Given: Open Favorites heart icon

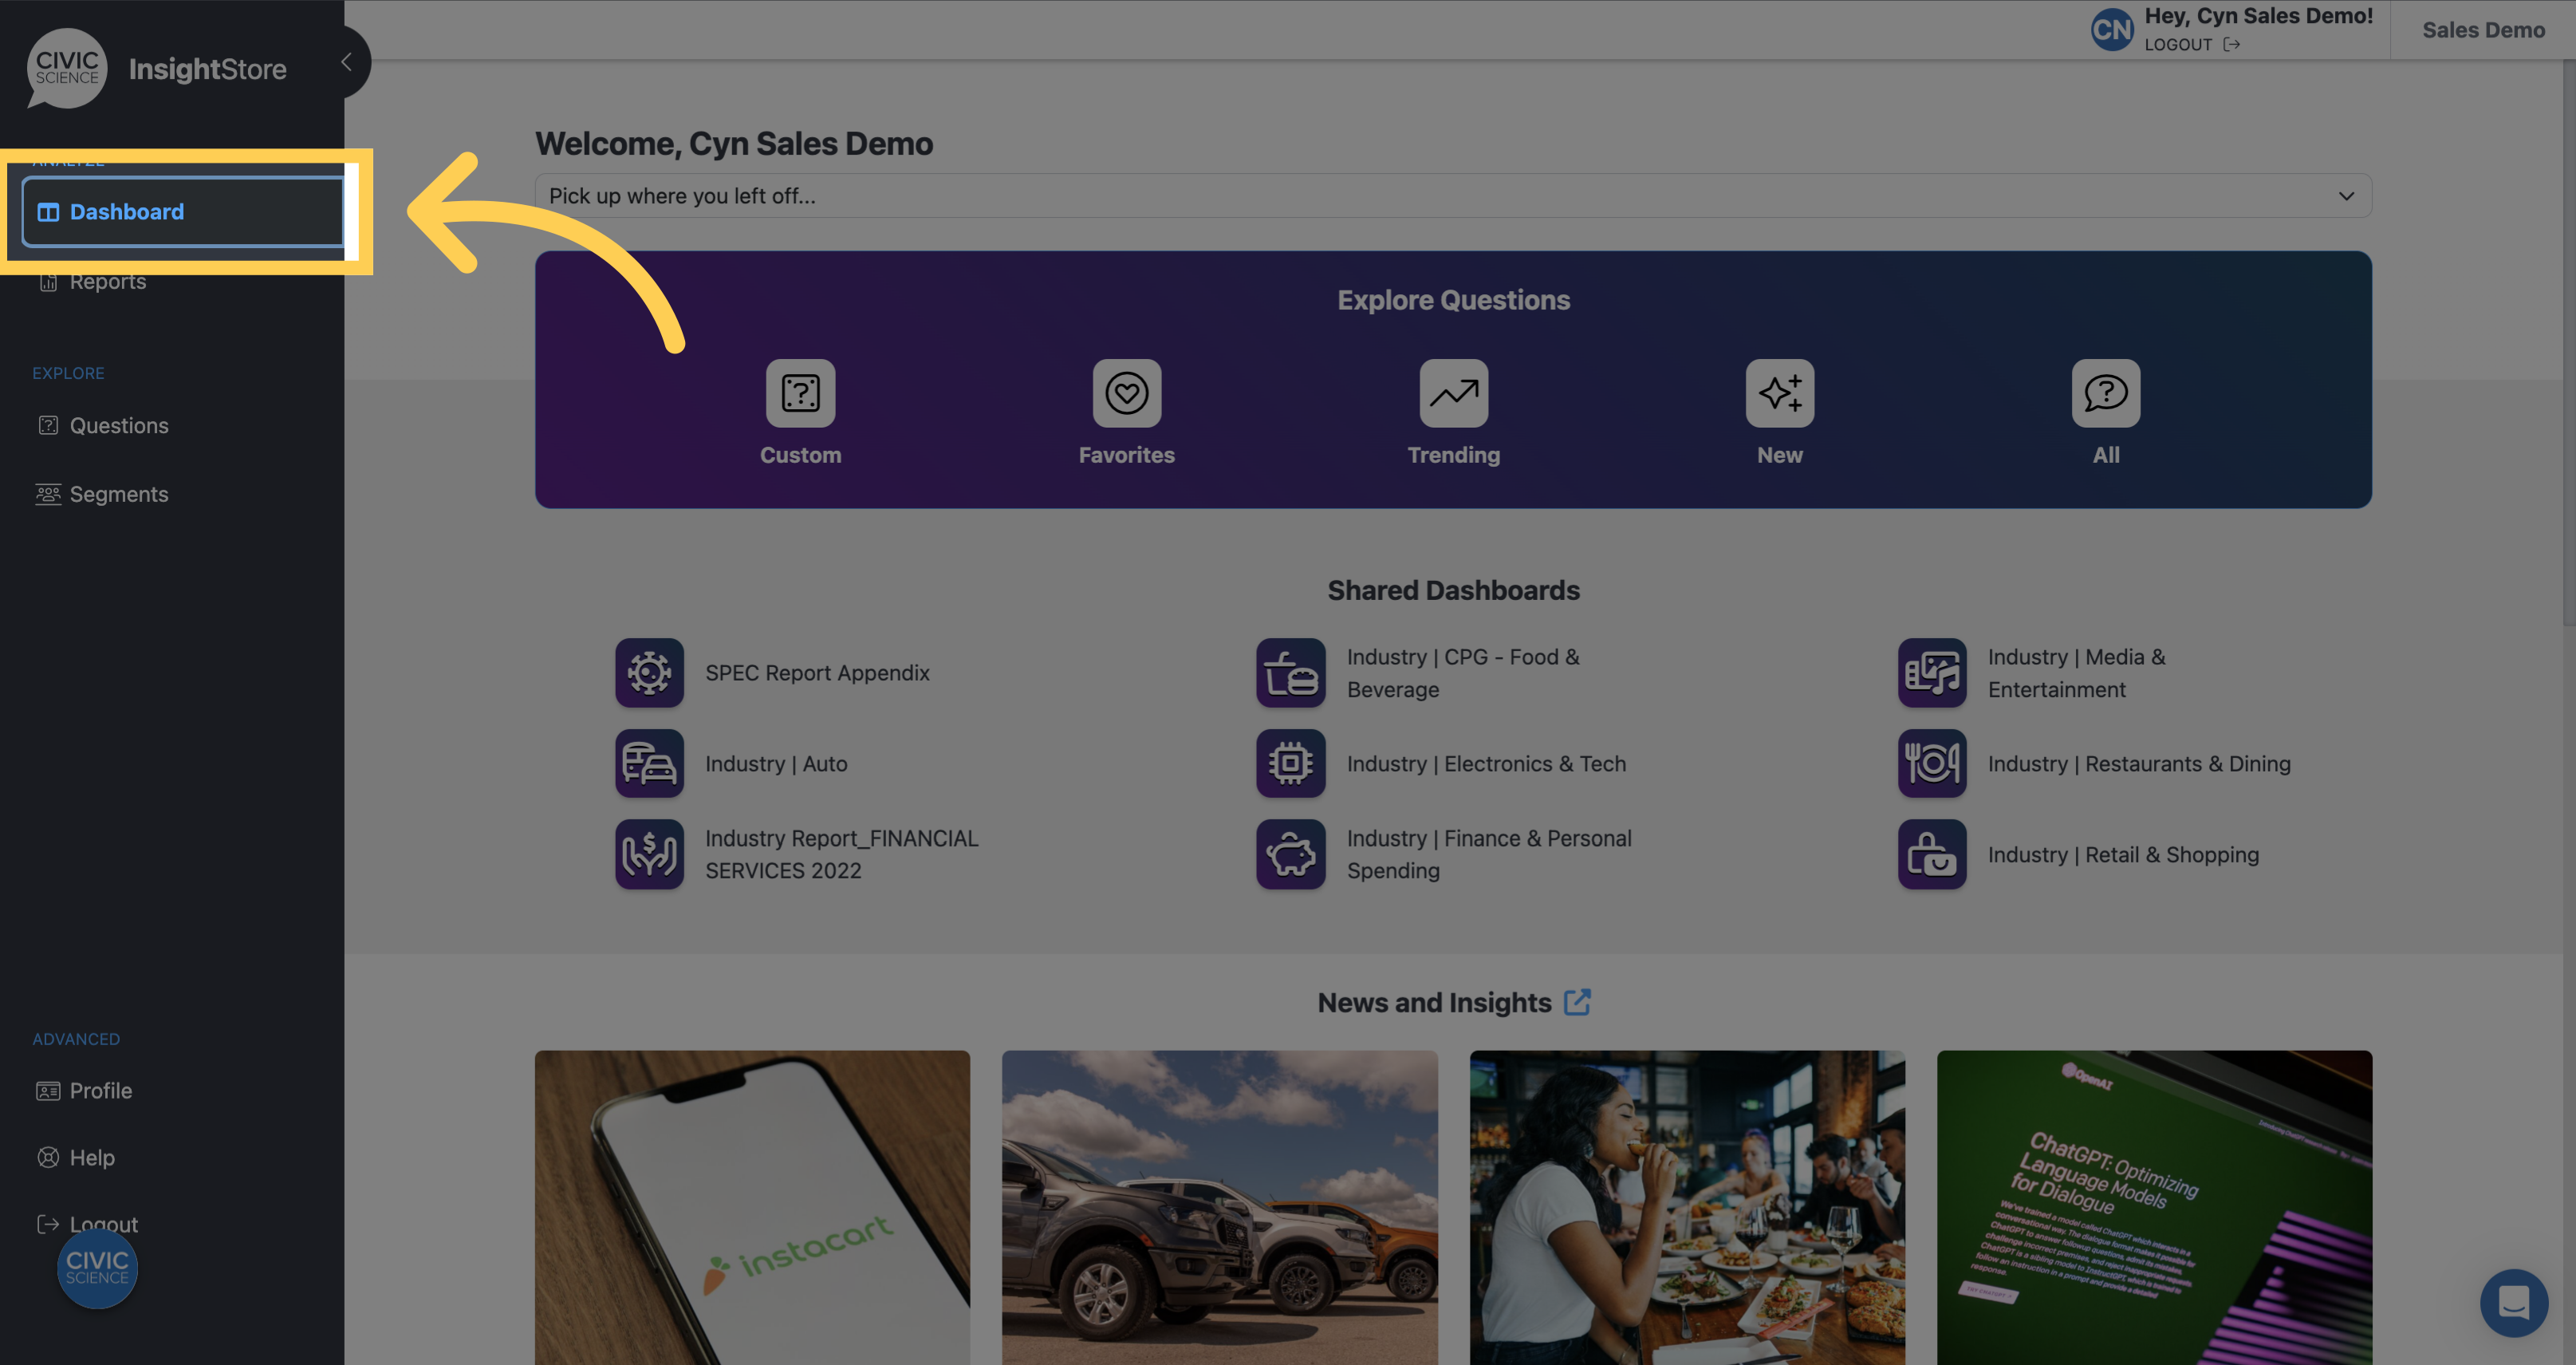Looking at the screenshot, I should click(1126, 393).
